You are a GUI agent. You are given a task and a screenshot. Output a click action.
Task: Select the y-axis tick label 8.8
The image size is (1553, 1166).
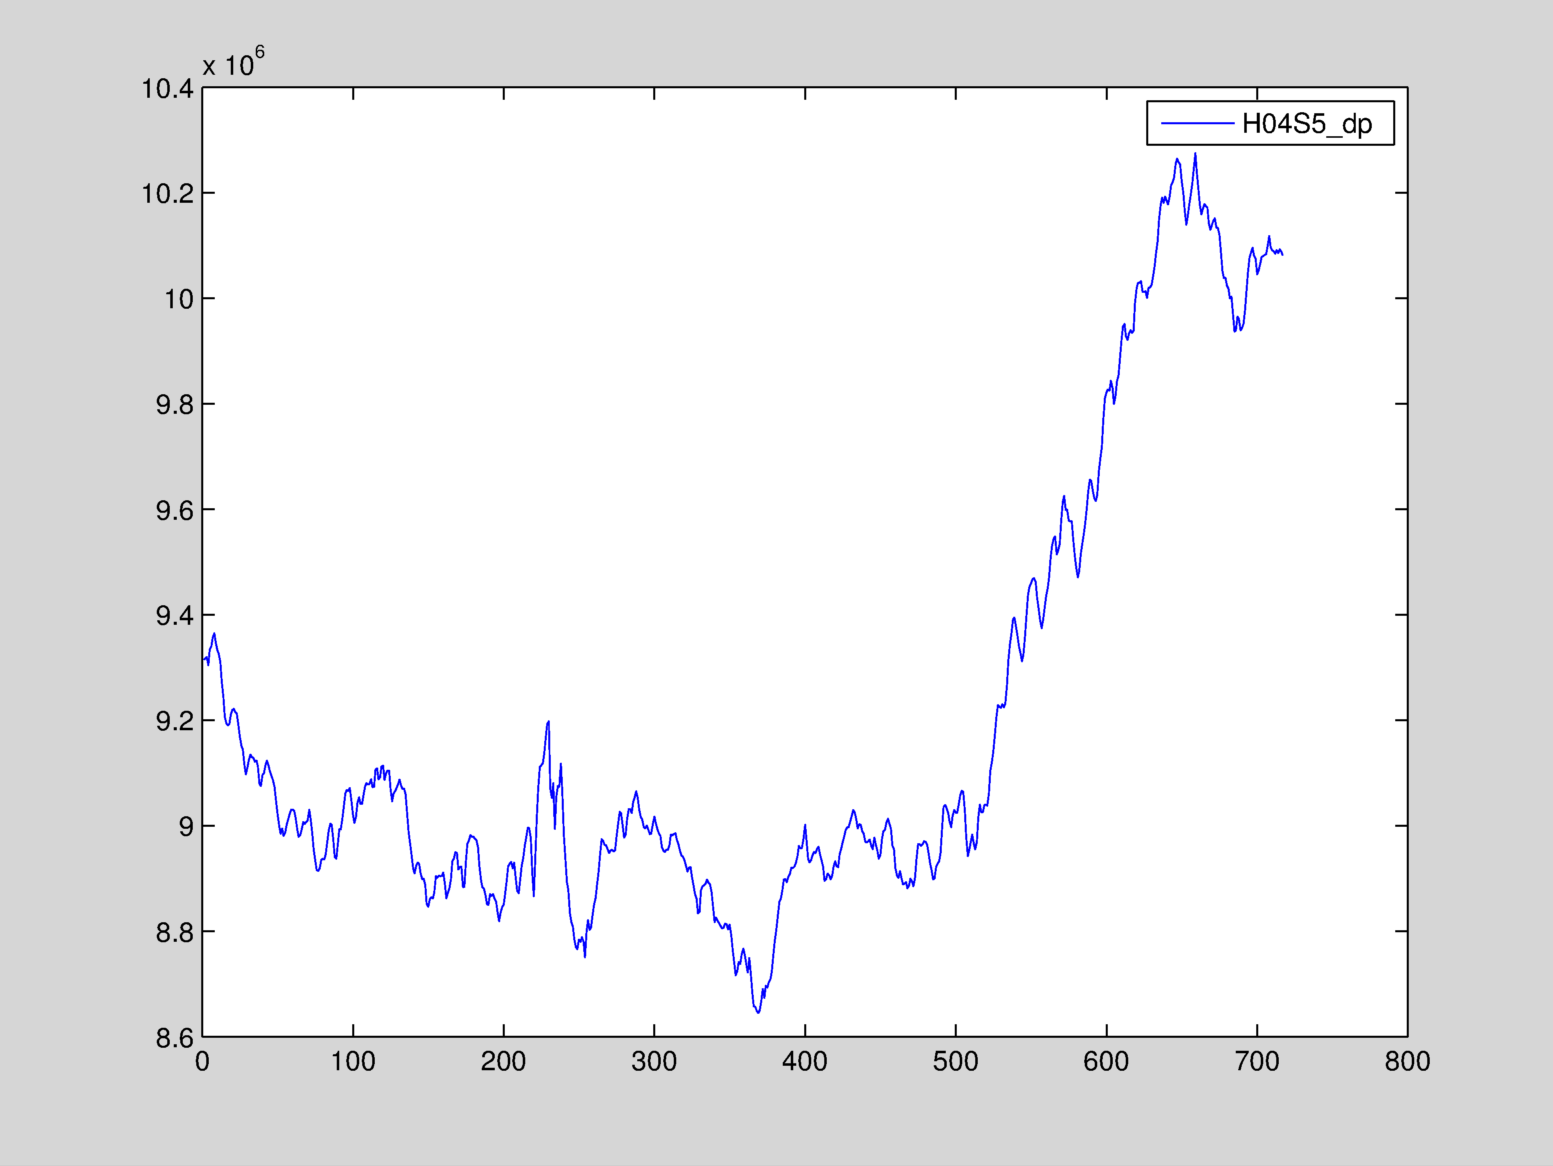click(x=174, y=933)
